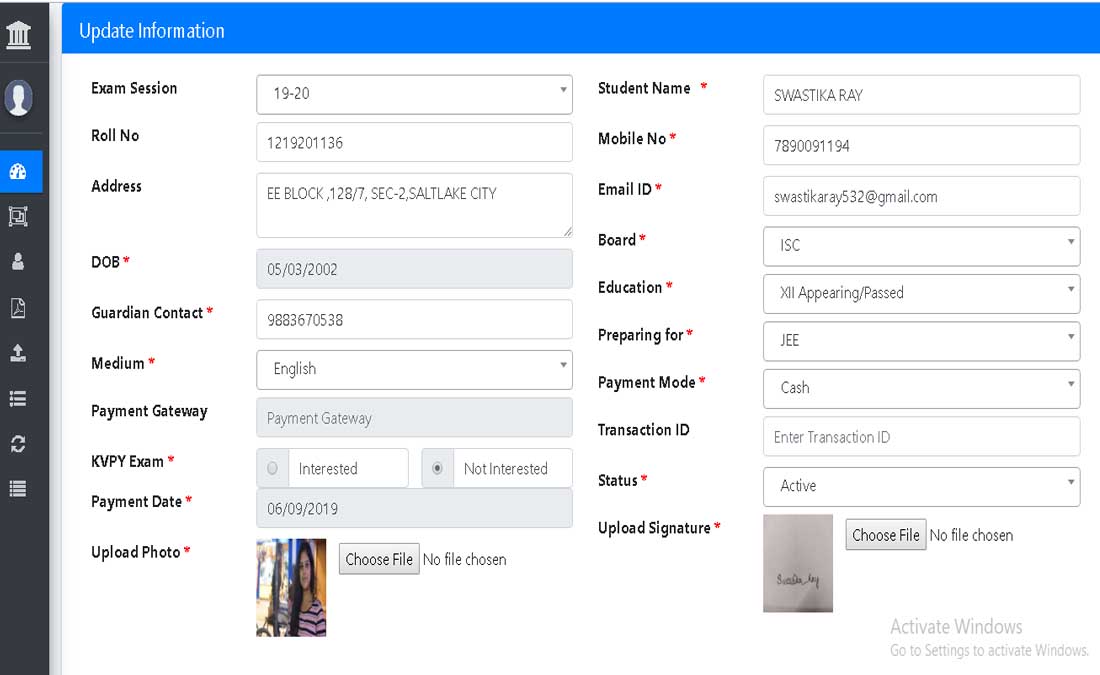The image size is (1100, 675).
Task: Click Choose File for Upload Signature
Action: coord(885,535)
